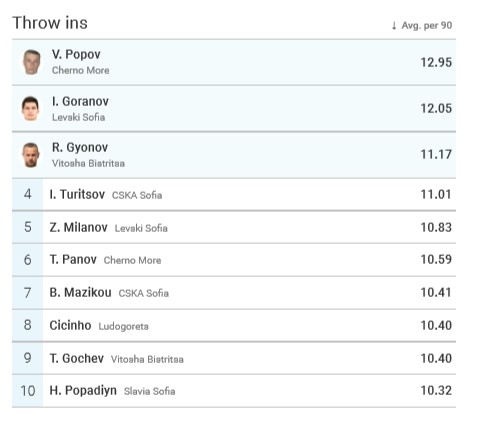This screenshot has width=478, height=427.
Task: Click Ludogorets team next to Cicinho
Action: (x=124, y=326)
